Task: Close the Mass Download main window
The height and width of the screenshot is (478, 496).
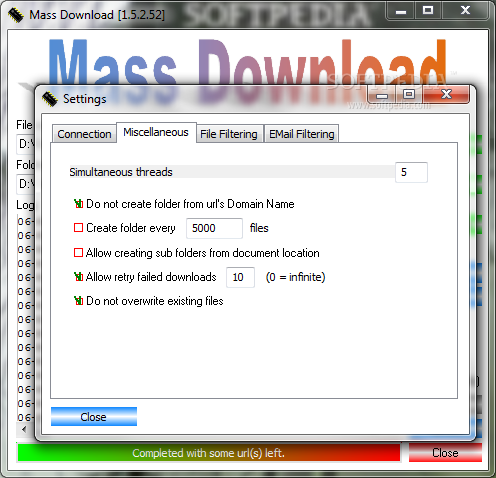Action: click(465, 11)
